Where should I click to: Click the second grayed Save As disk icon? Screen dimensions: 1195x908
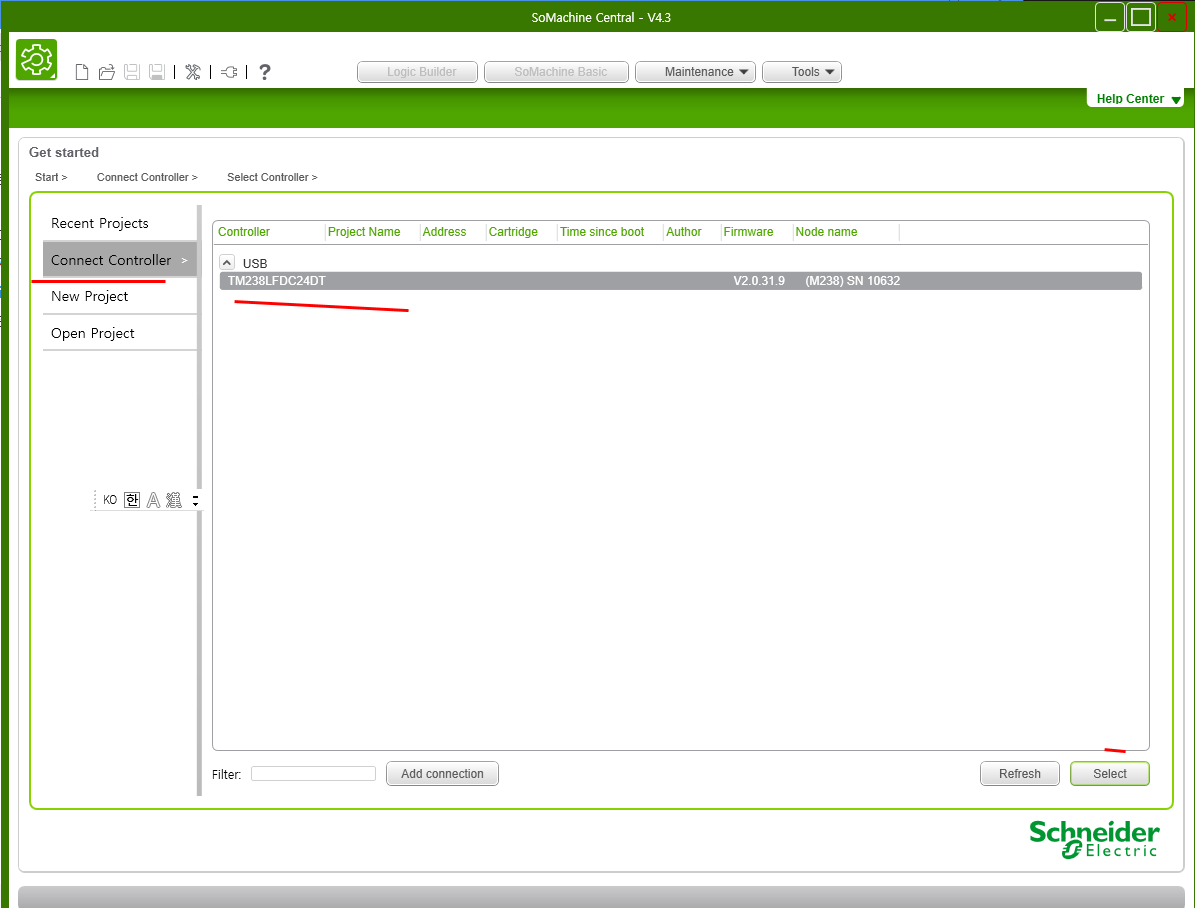click(156, 72)
